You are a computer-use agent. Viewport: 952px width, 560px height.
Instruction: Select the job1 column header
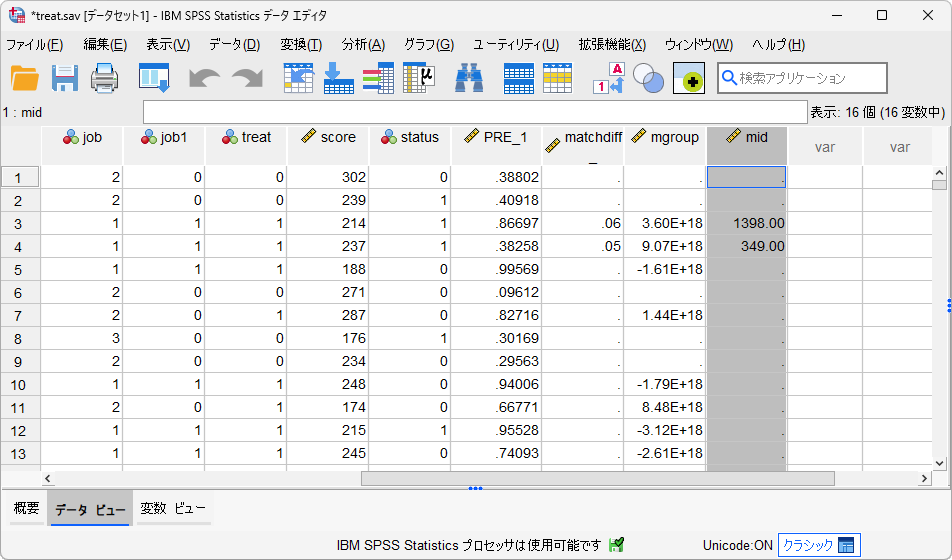(x=164, y=145)
